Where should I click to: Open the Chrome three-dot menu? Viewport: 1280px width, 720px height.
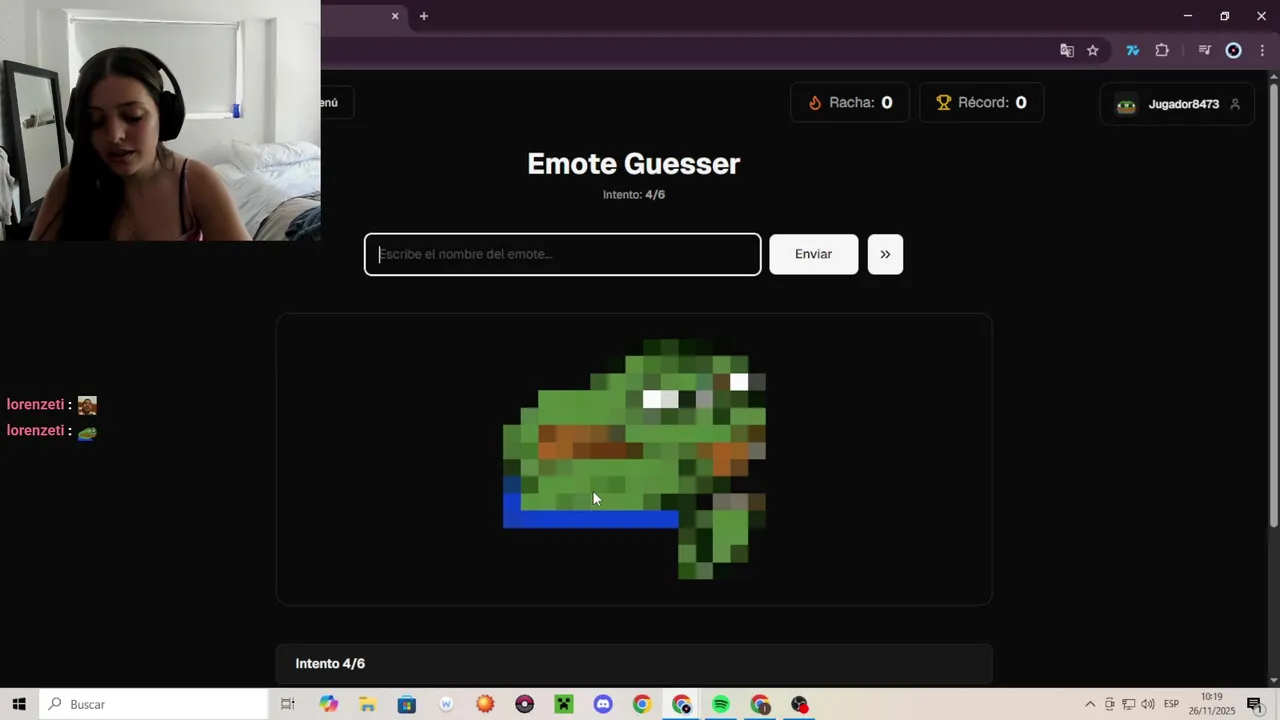click(1262, 50)
